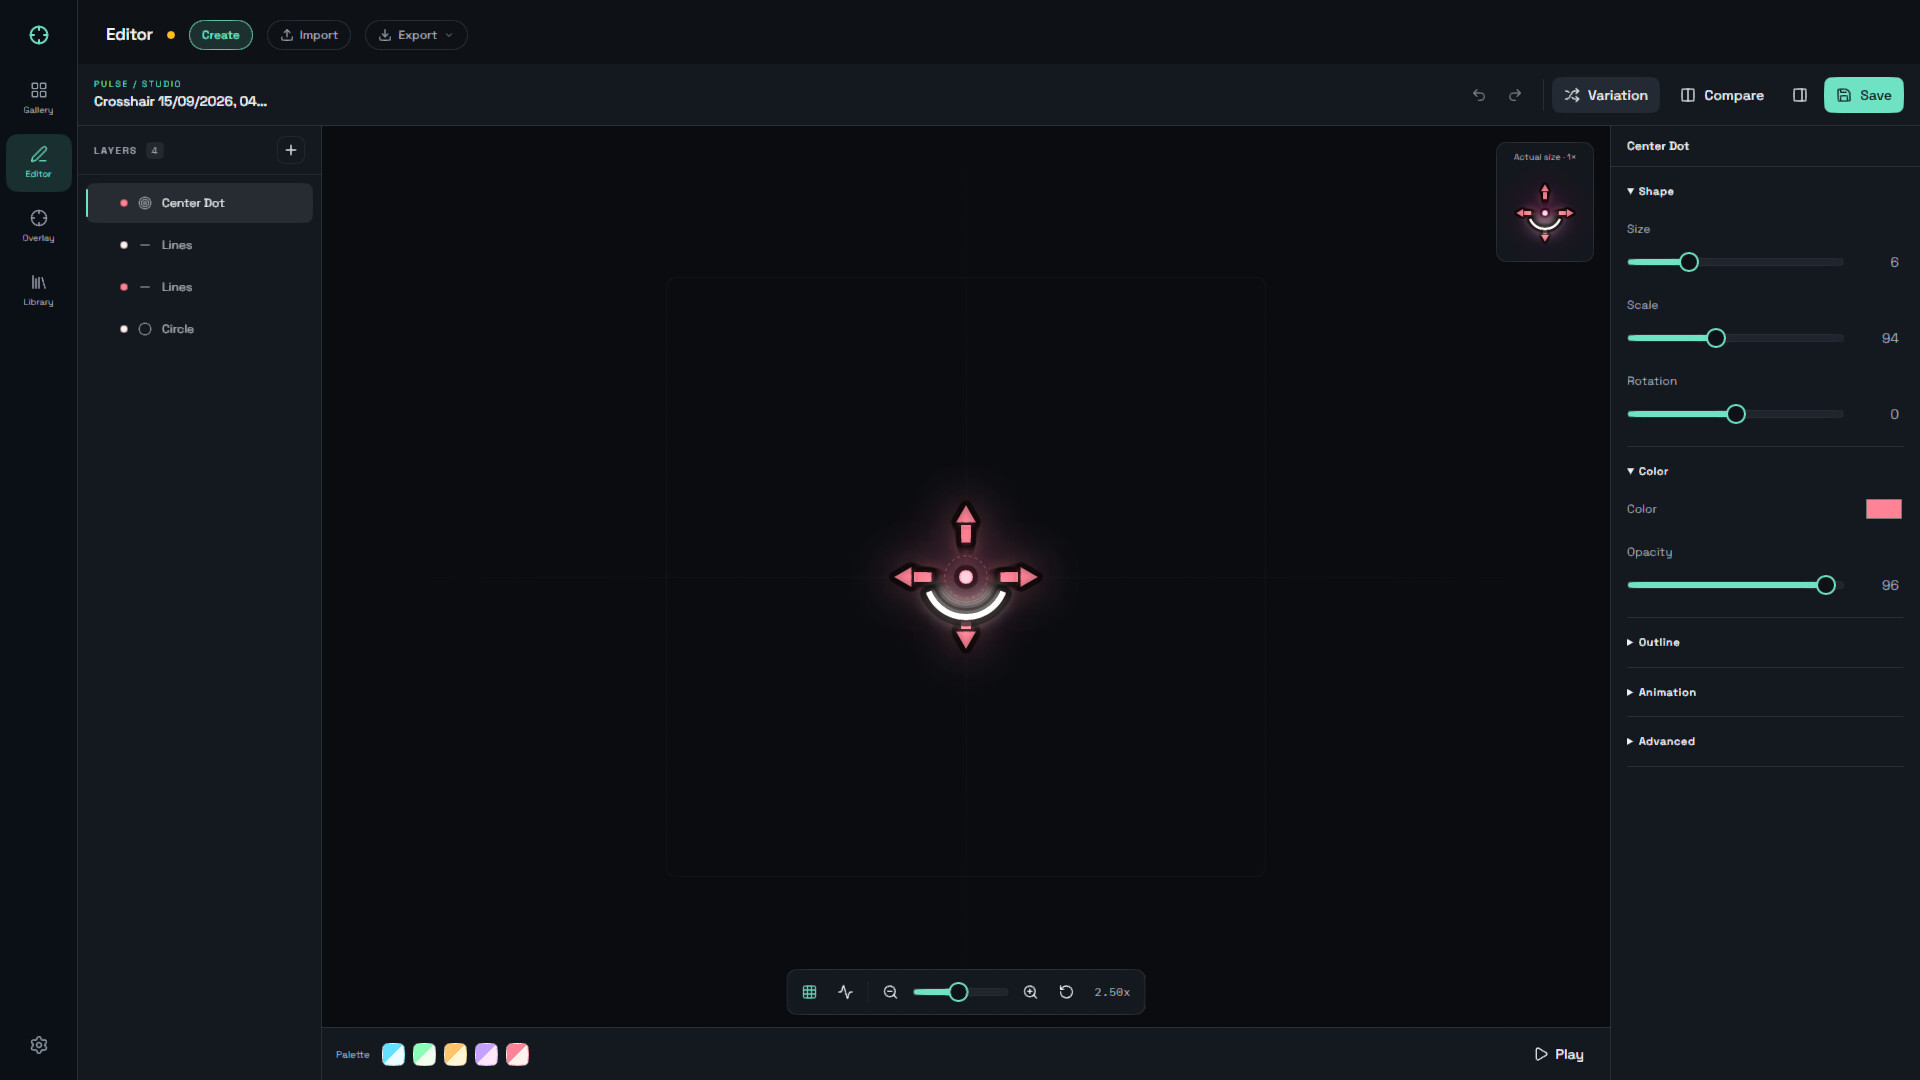1920x1080 pixels.
Task: Toggle the grid icon in canvas toolbar
Action: (810, 992)
